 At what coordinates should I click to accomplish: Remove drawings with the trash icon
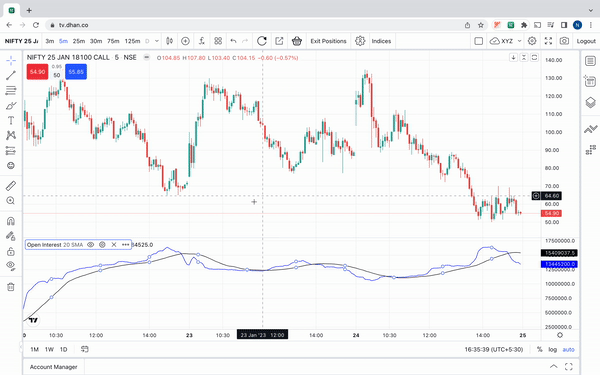(x=11, y=287)
